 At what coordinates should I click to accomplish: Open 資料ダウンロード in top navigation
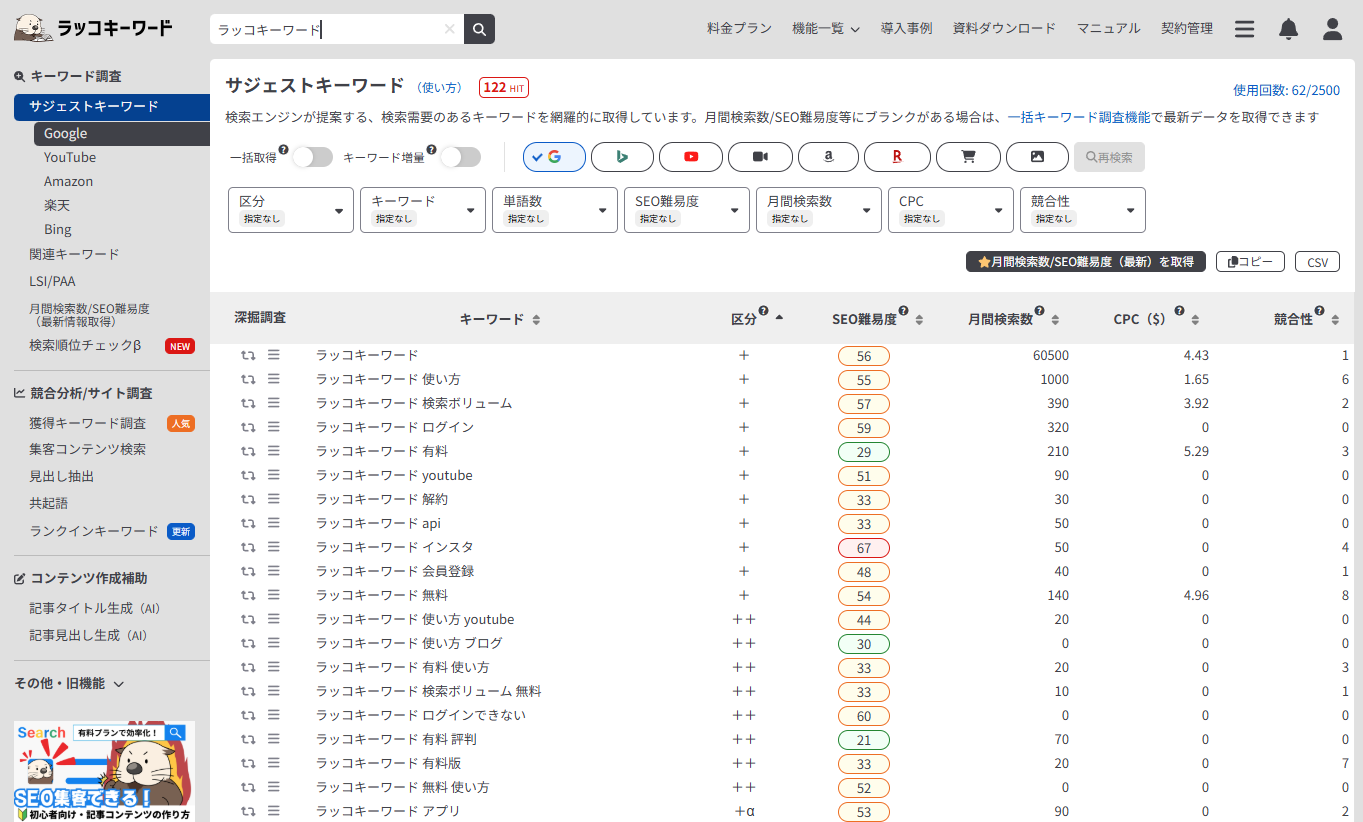point(1004,29)
